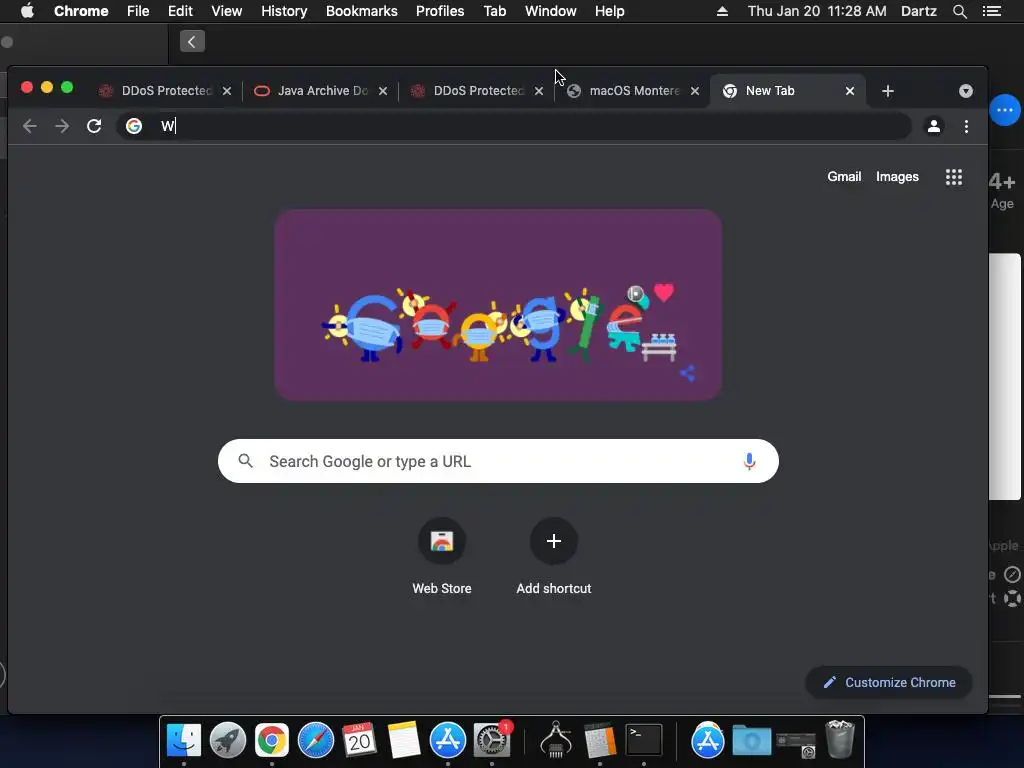Click the date and time in the menu bar
This screenshot has height=768, width=1024.
[817, 11]
